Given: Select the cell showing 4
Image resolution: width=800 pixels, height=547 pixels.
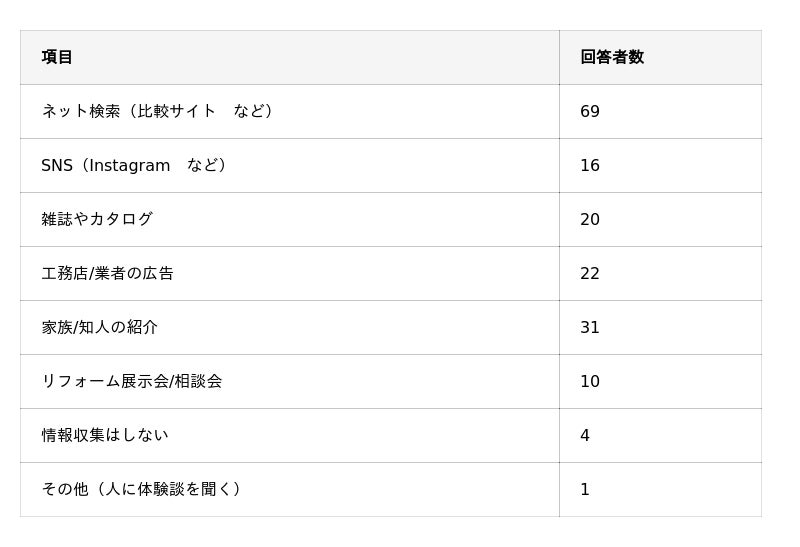Looking at the screenshot, I should pyautogui.click(x=585, y=435).
